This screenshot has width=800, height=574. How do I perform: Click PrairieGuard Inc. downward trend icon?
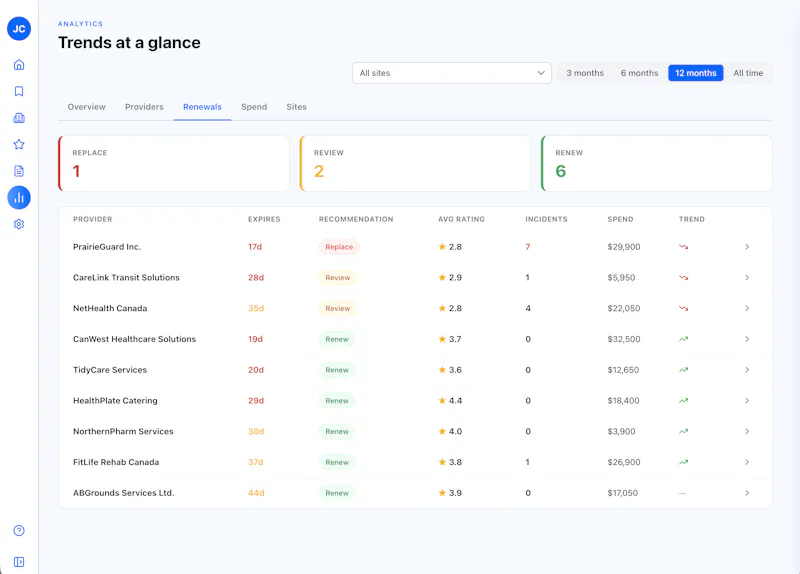684,247
